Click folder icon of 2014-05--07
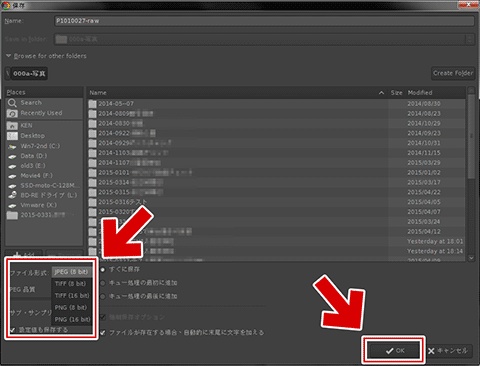This screenshot has width=480, height=366. 93,104
